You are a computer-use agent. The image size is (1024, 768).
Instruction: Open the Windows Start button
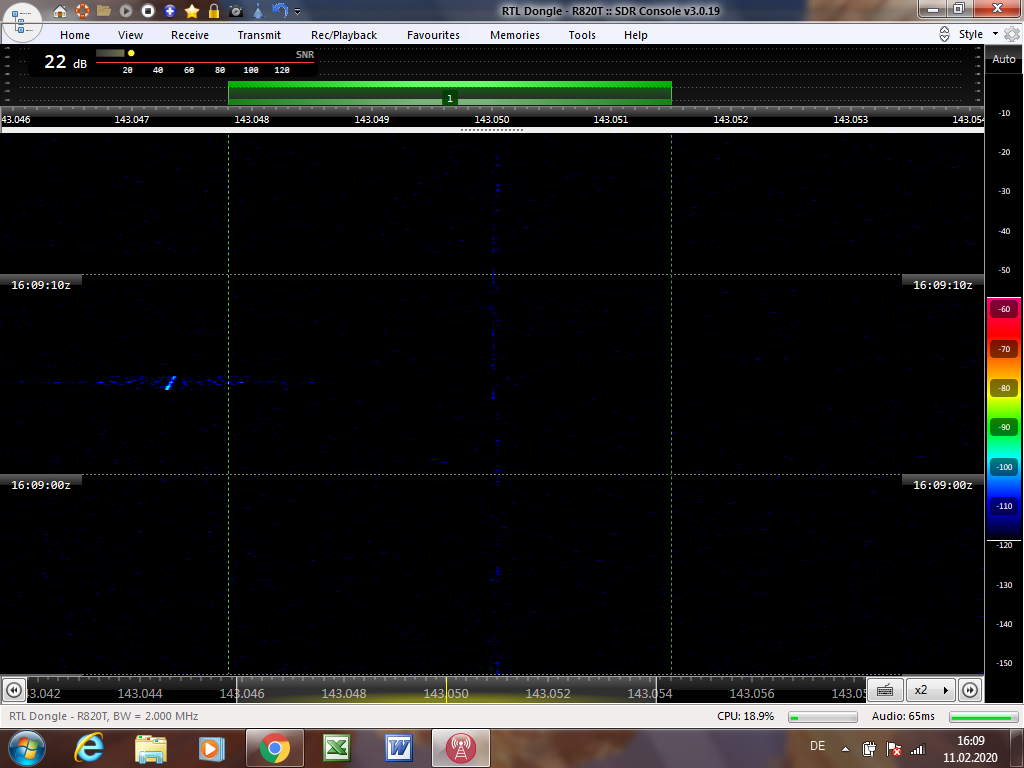click(27, 748)
